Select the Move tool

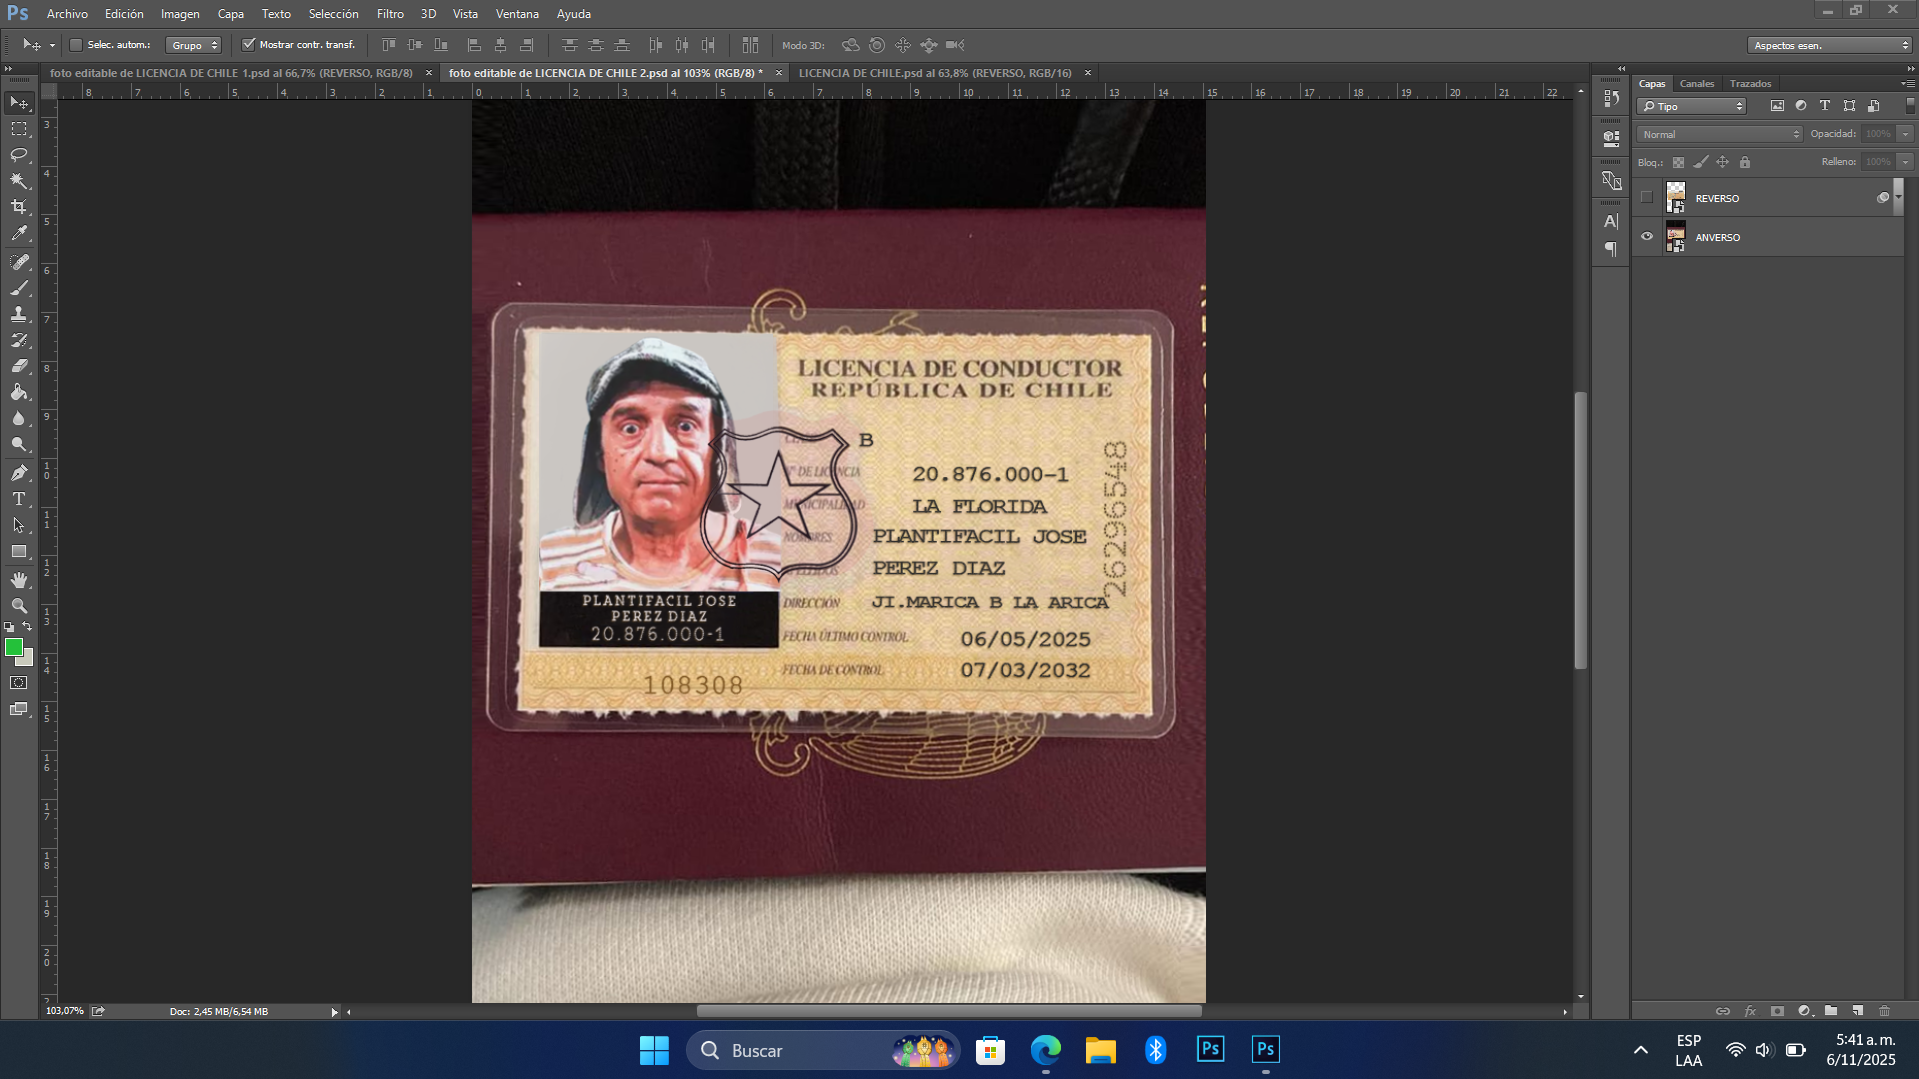pos(17,101)
